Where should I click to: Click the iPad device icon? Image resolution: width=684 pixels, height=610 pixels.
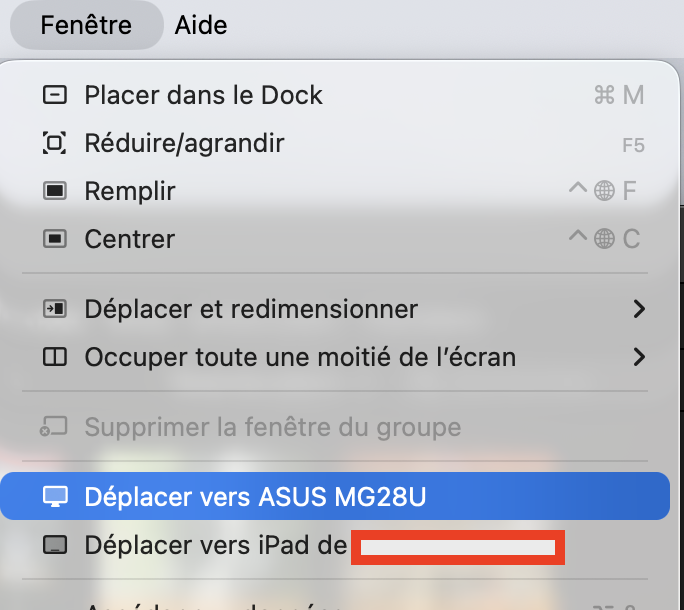[x=55, y=545]
